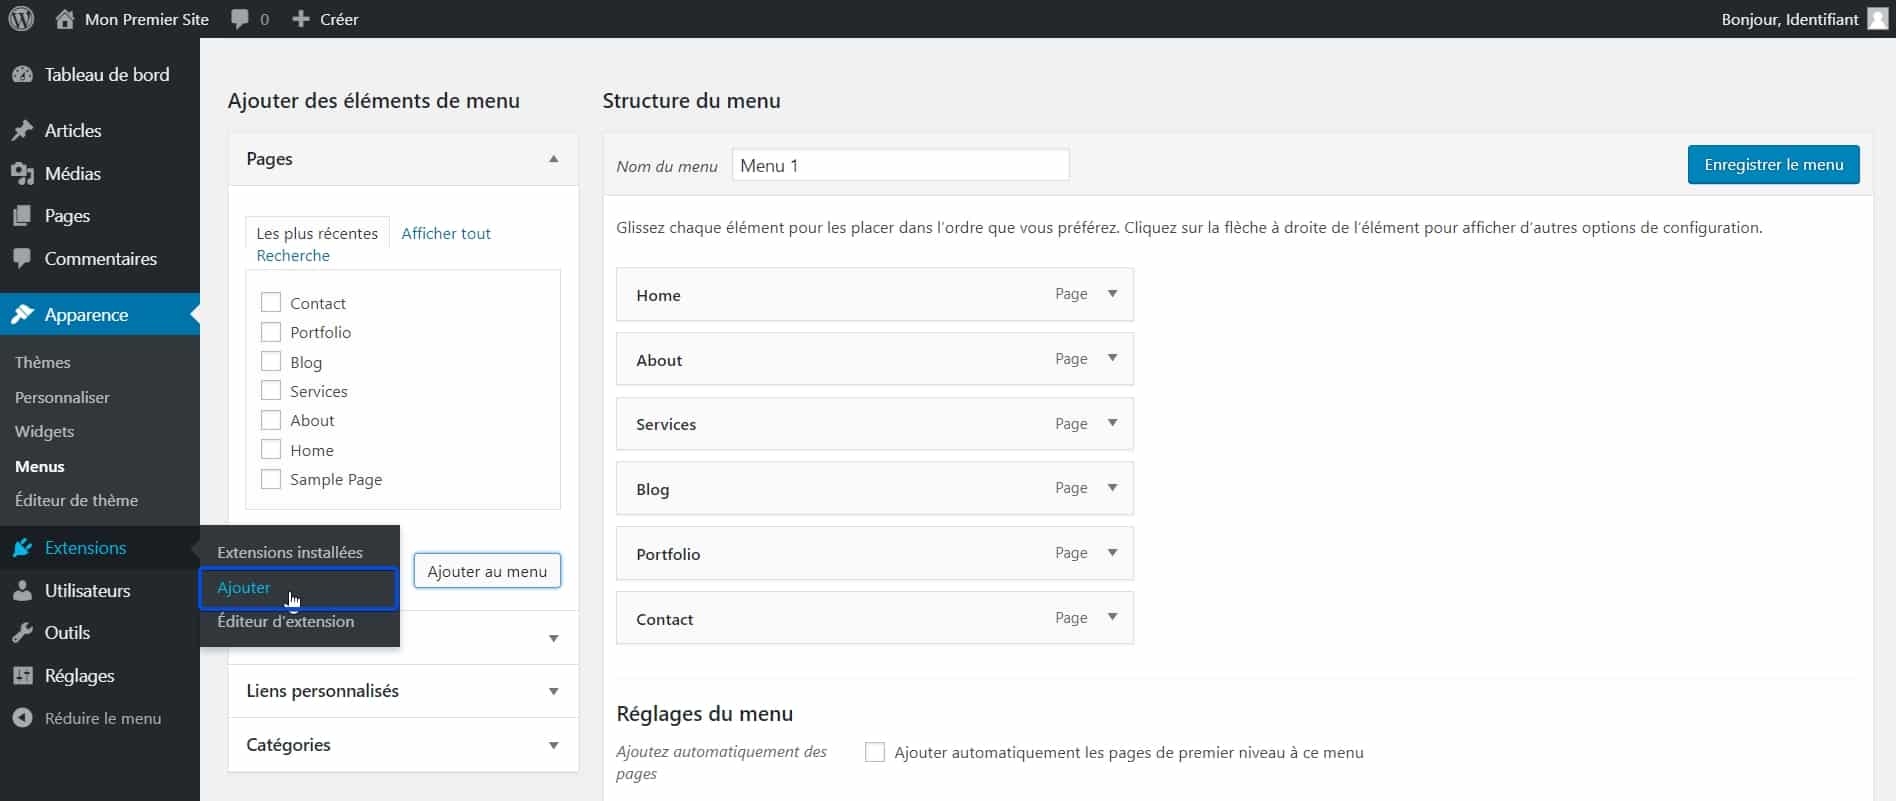The image size is (1896, 801).
Task: Expand the Home menu item options
Action: (1112, 294)
